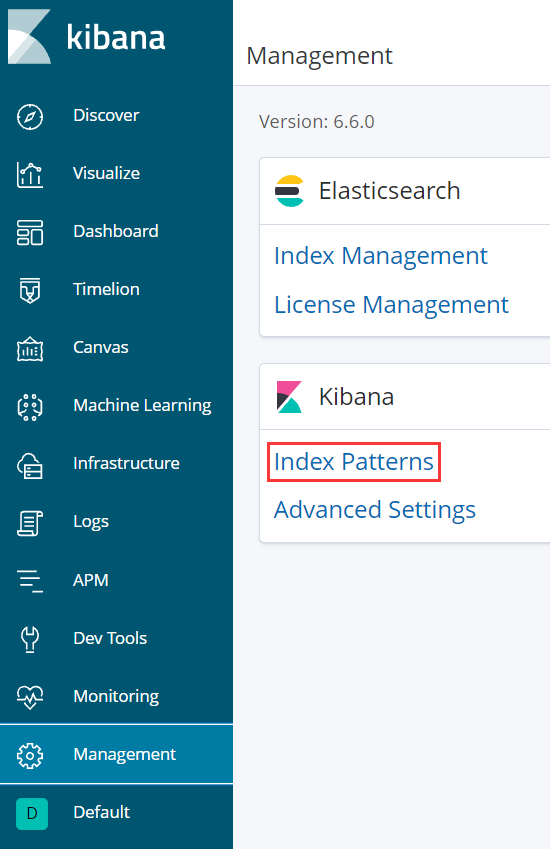
Task: Go to the Visualize menu label
Action: (x=107, y=173)
